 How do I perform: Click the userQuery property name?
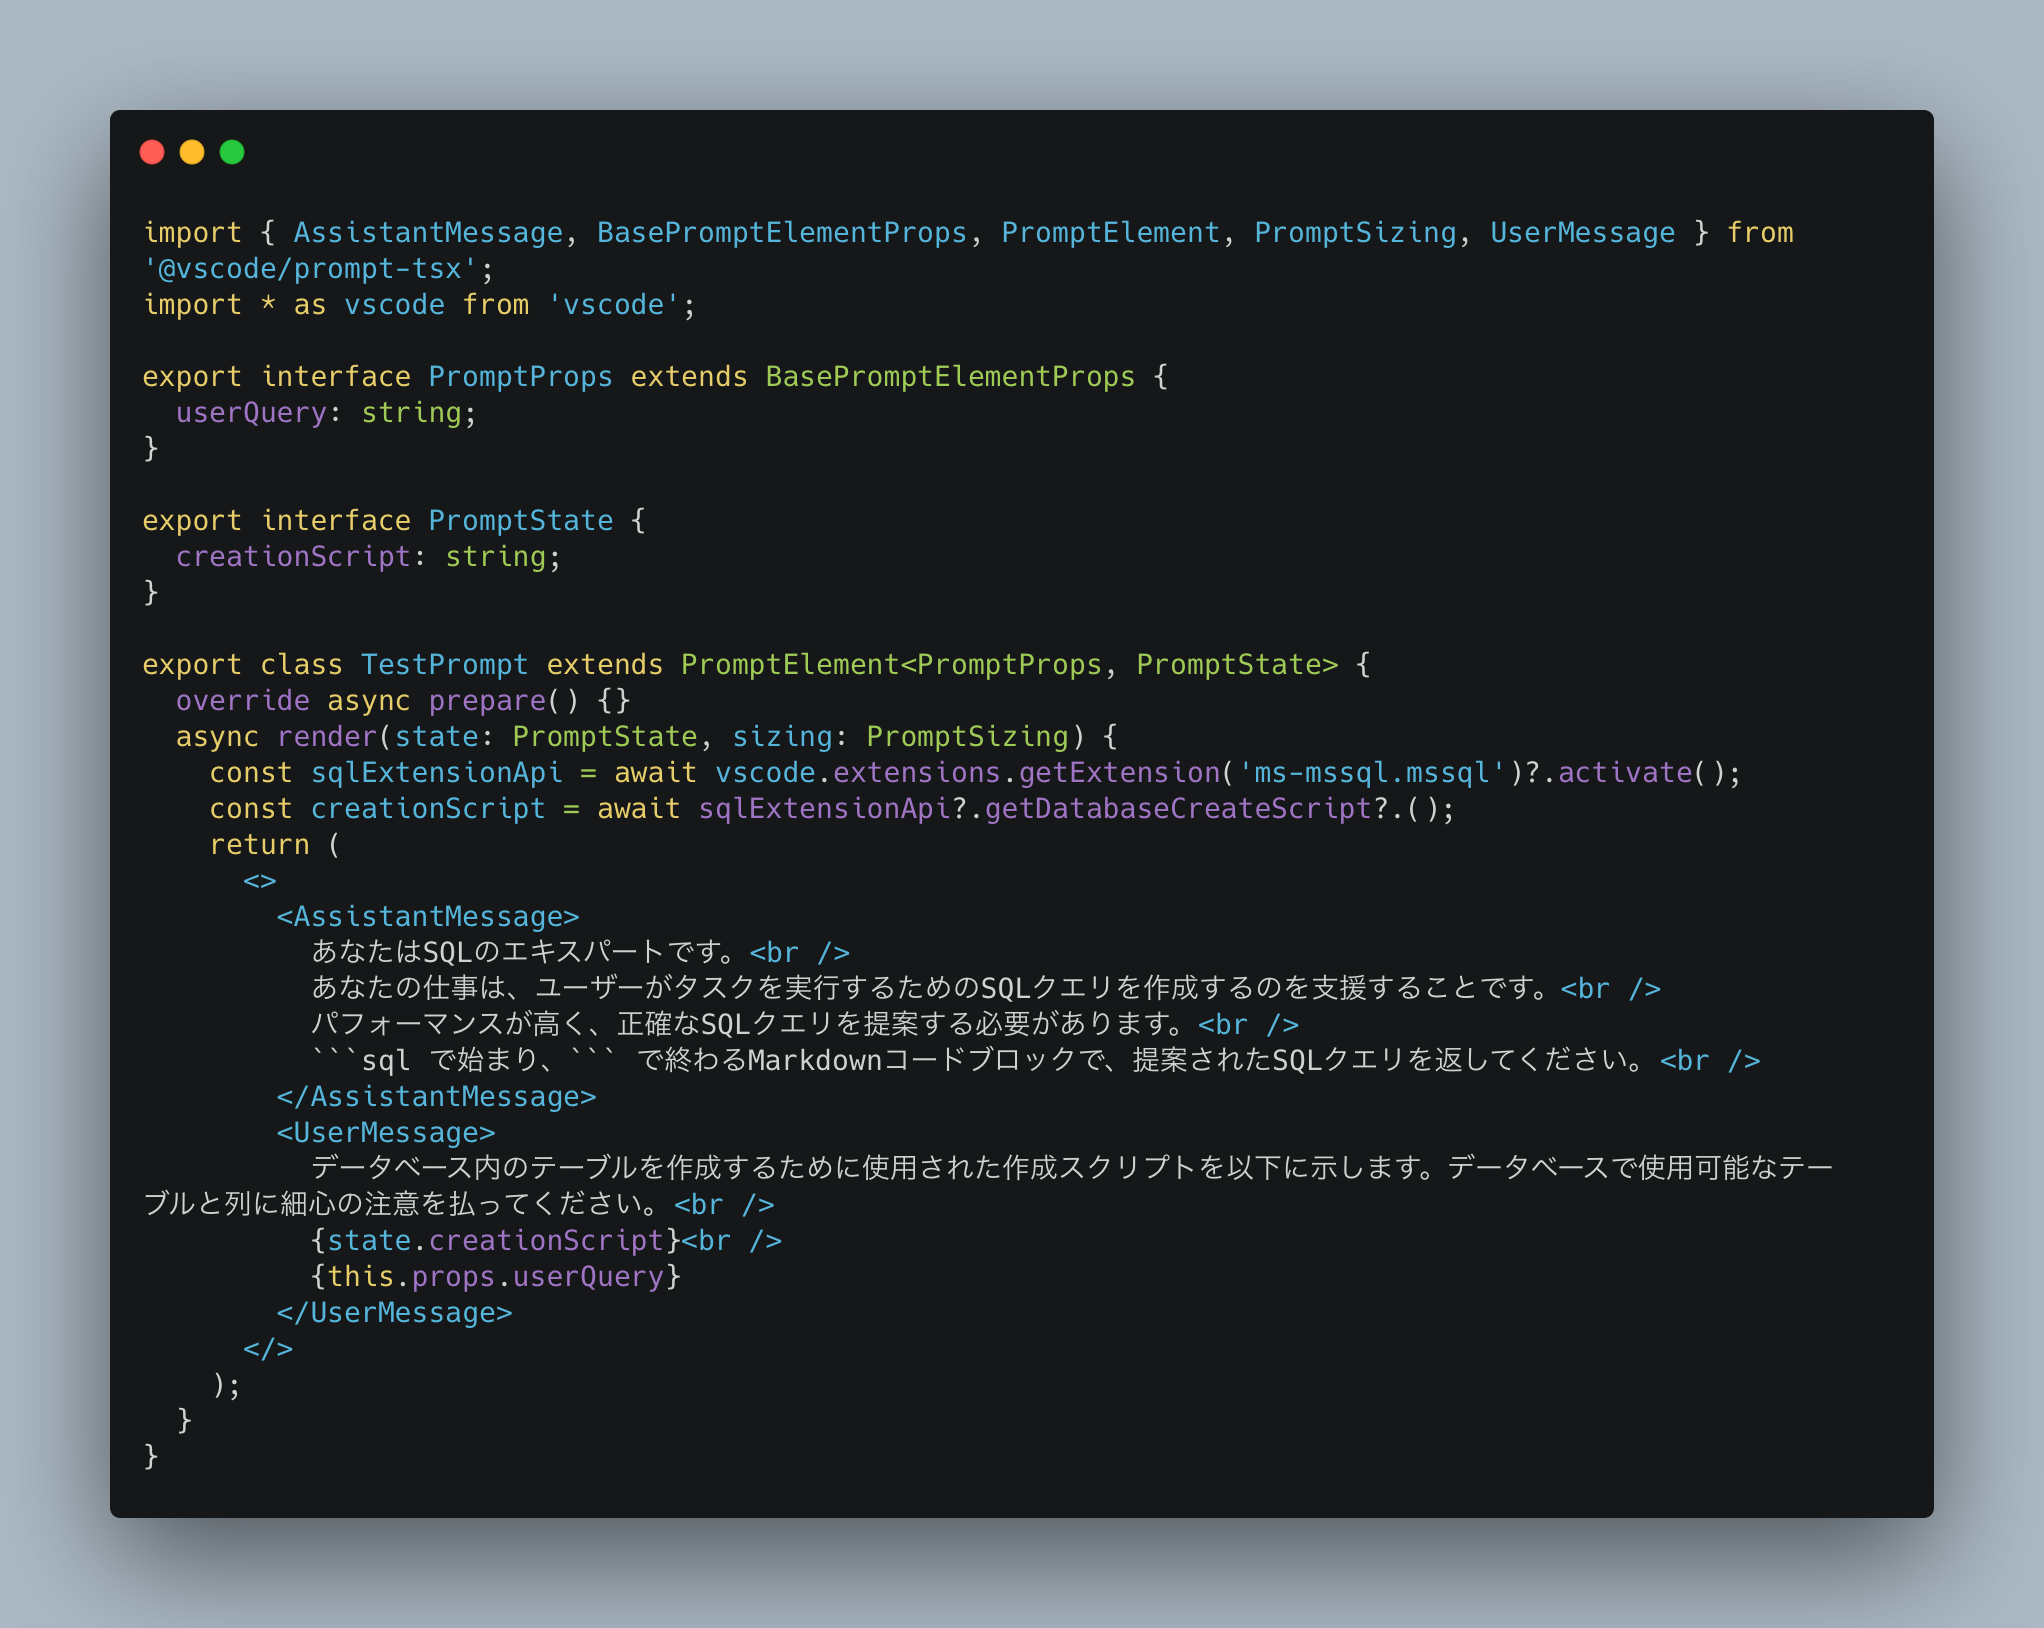pyautogui.click(x=251, y=413)
